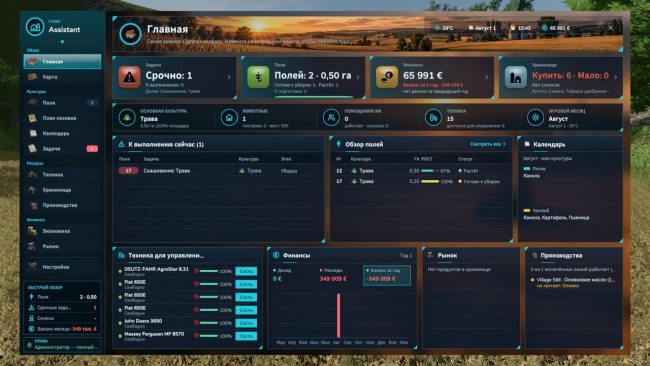This screenshot has width=650, height=366.
Task: Click the Хранилища sidebar icon
Action: tap(32, 190)
